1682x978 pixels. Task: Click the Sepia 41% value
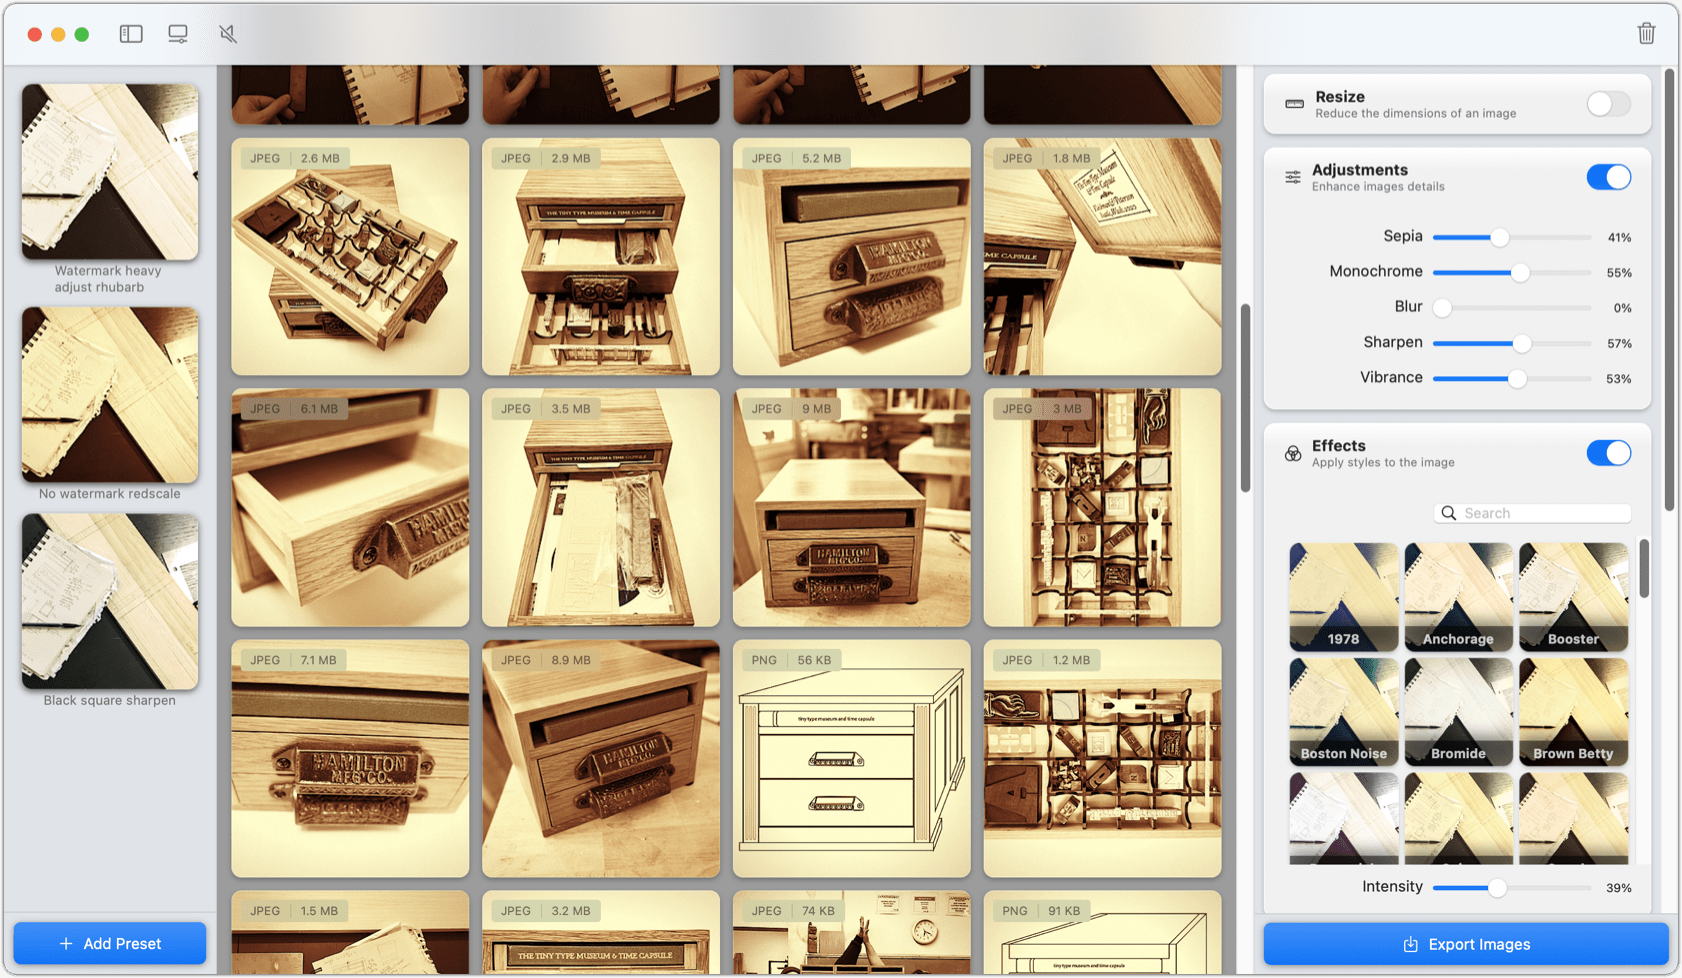1619,238
